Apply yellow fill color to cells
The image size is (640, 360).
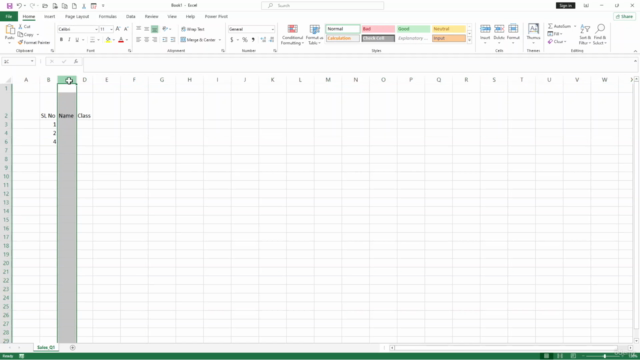coord(108,40)
